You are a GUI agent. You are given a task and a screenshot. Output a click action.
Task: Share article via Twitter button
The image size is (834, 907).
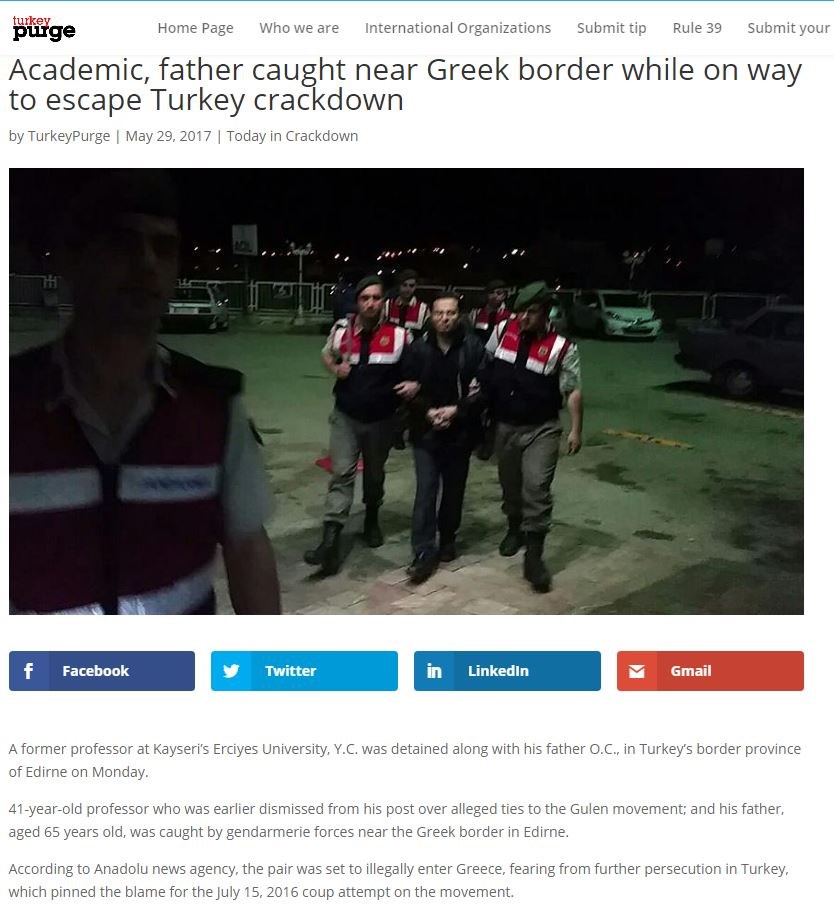pos(304,671)
